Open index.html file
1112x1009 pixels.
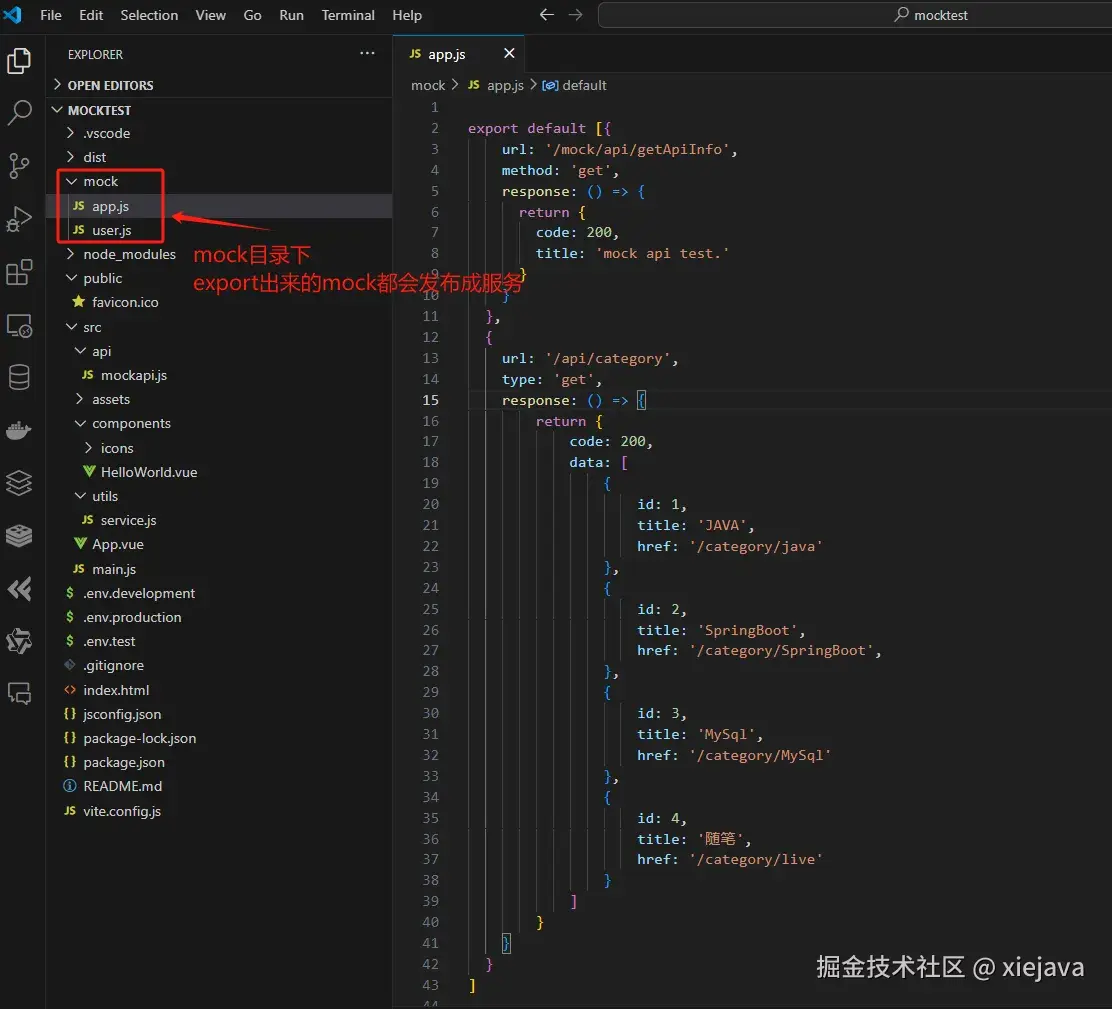click(219, 690)
